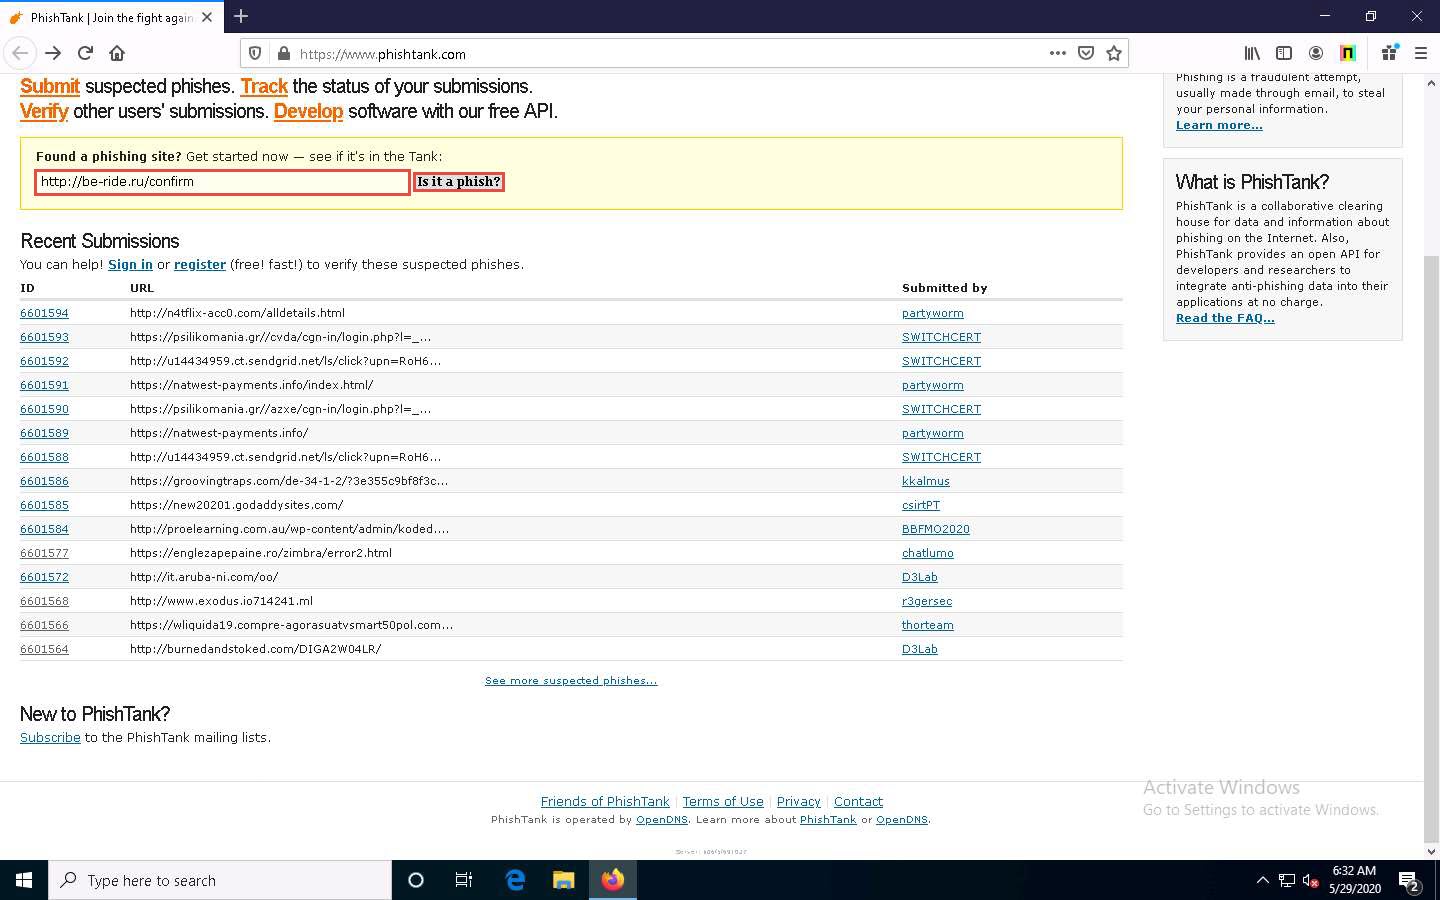Open submitter BBFMO2020 profile
The height and width of the screenshot is (900, 1440).
coord(936,529)
